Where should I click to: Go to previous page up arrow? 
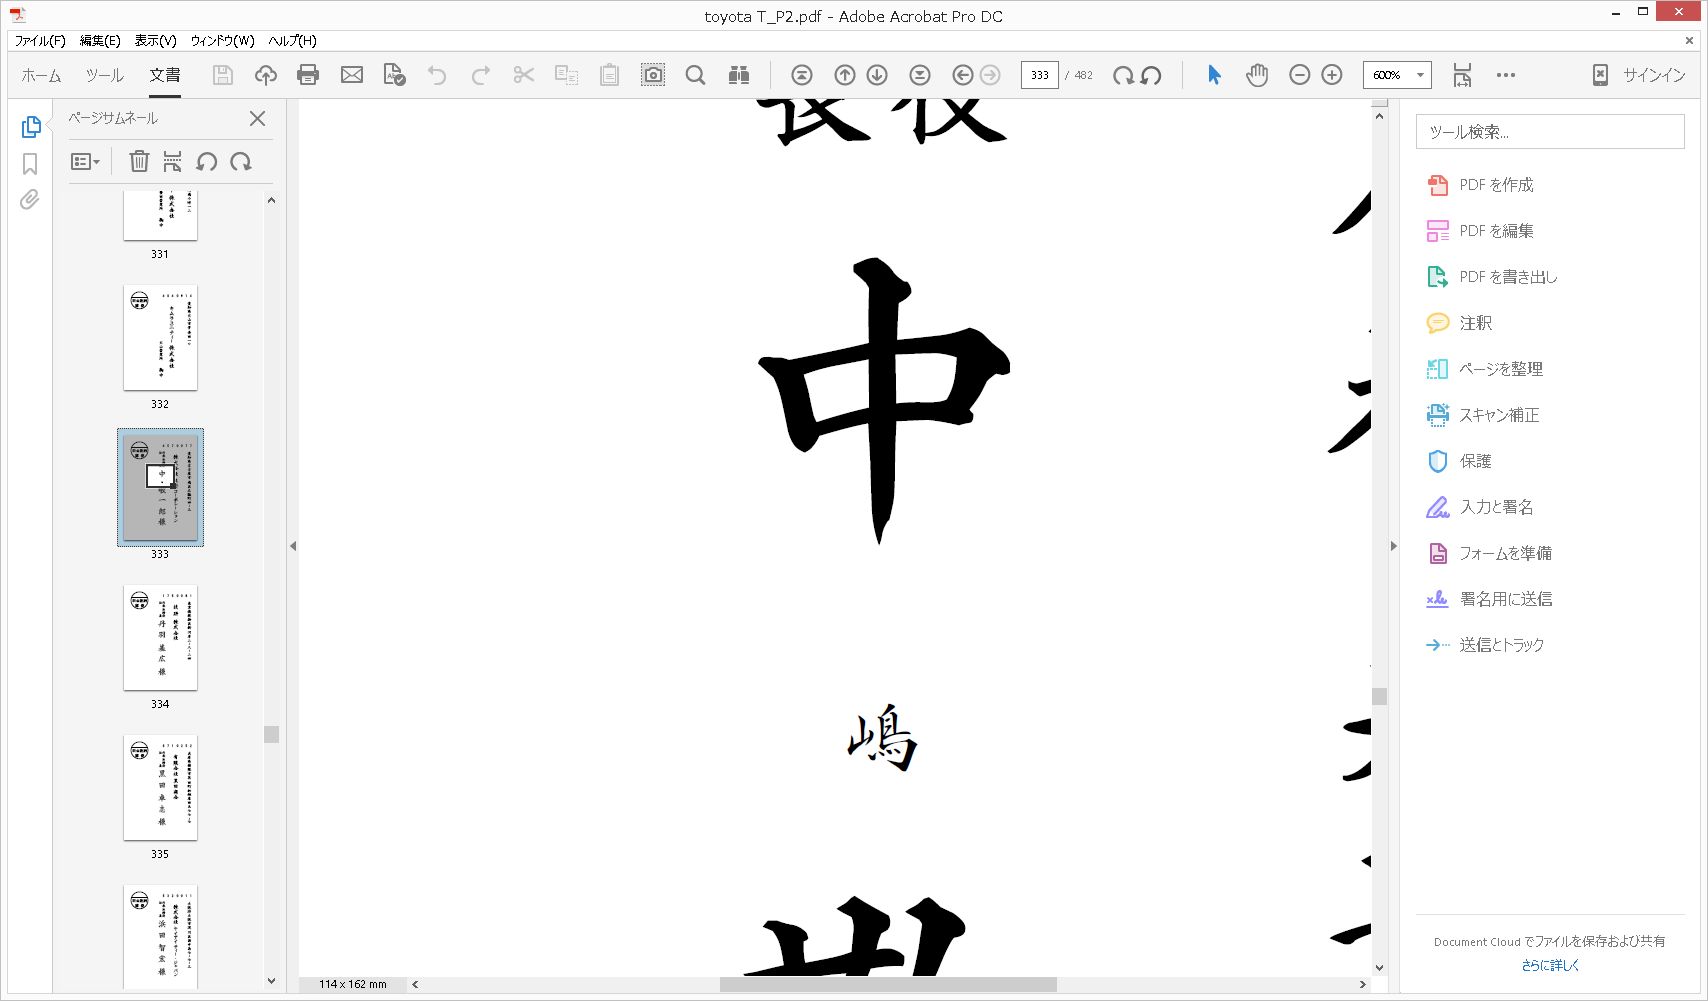click(845, 75)
